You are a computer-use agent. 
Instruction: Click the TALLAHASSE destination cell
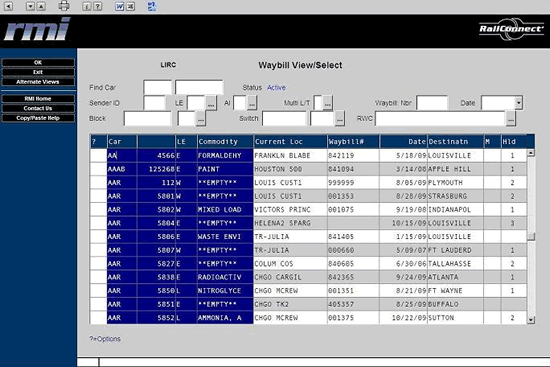coord(455,263)
